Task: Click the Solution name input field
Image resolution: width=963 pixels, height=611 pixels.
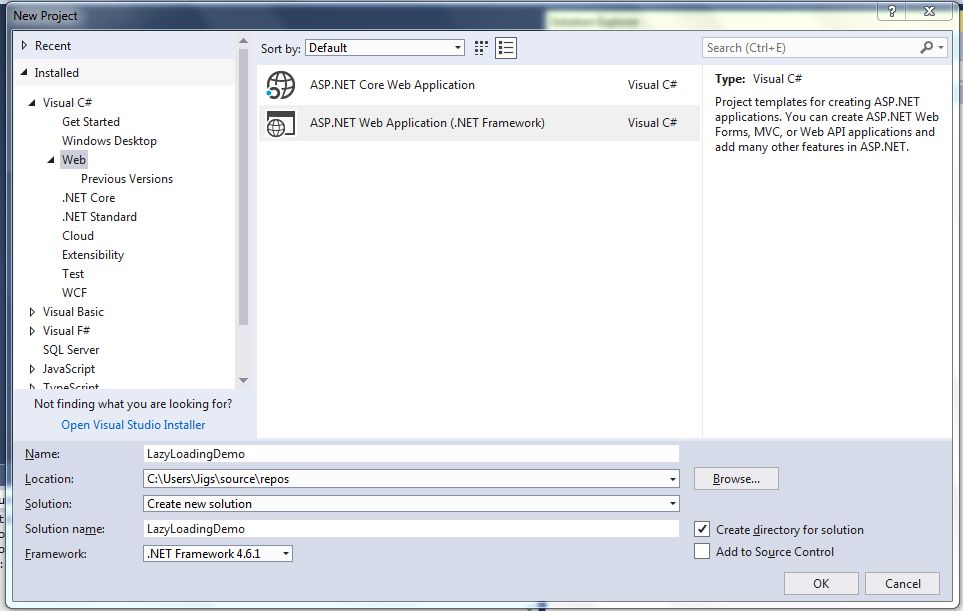Action: click(411, 529)
